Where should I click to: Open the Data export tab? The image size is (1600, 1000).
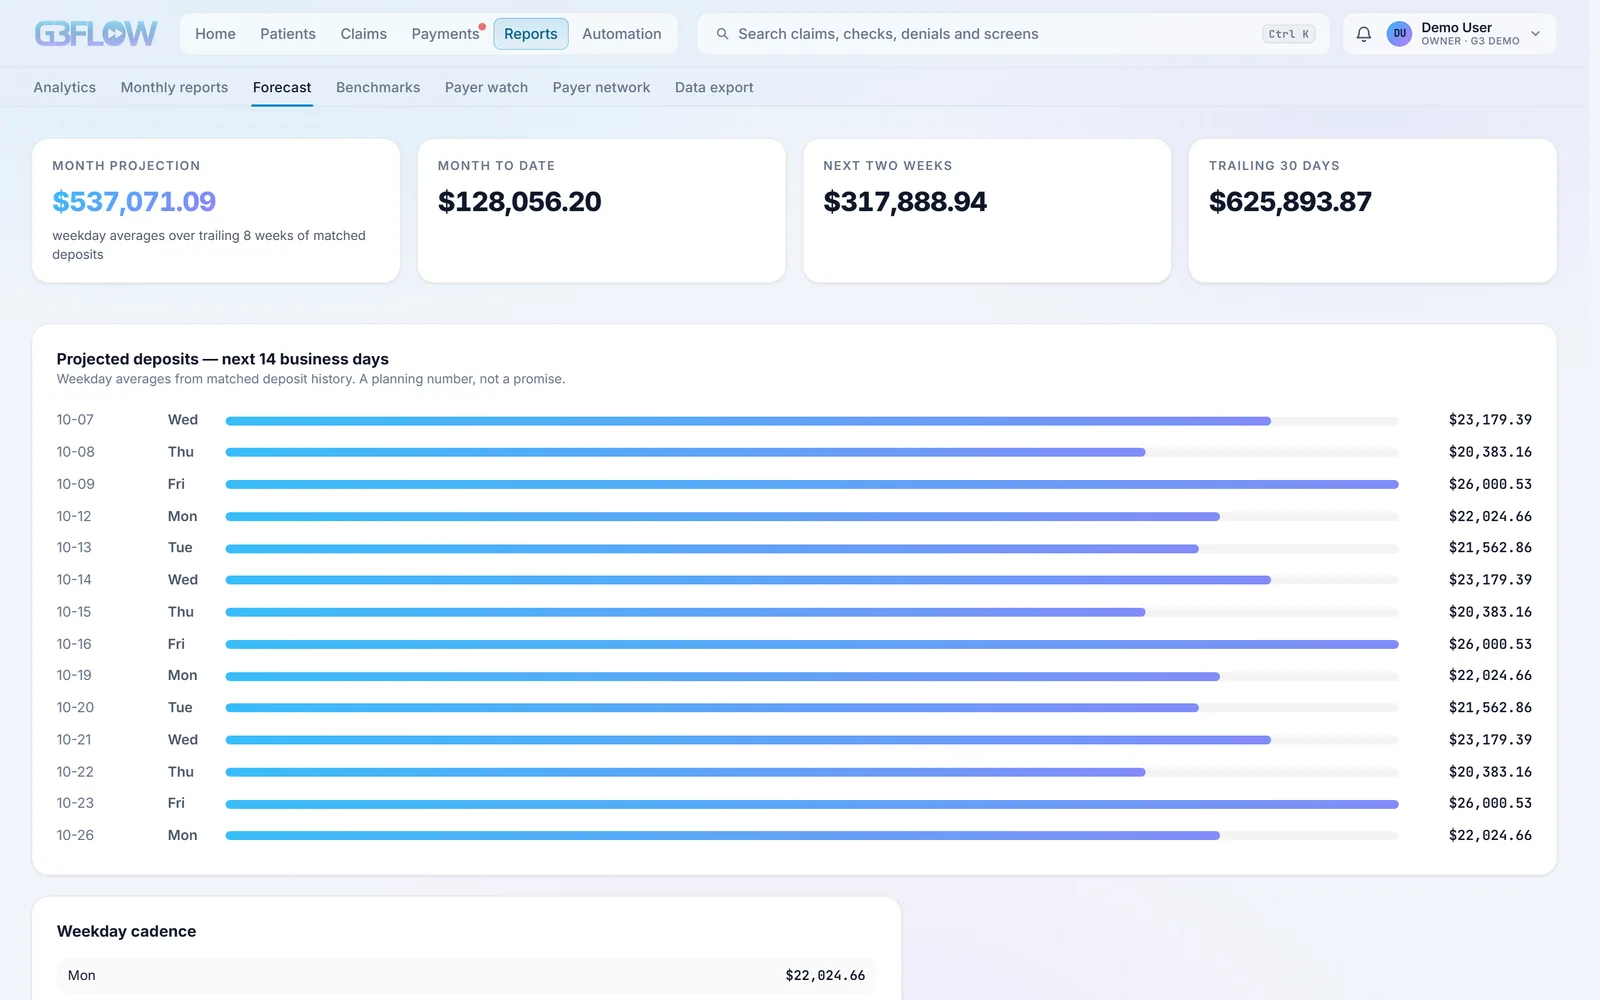point(714,88)
